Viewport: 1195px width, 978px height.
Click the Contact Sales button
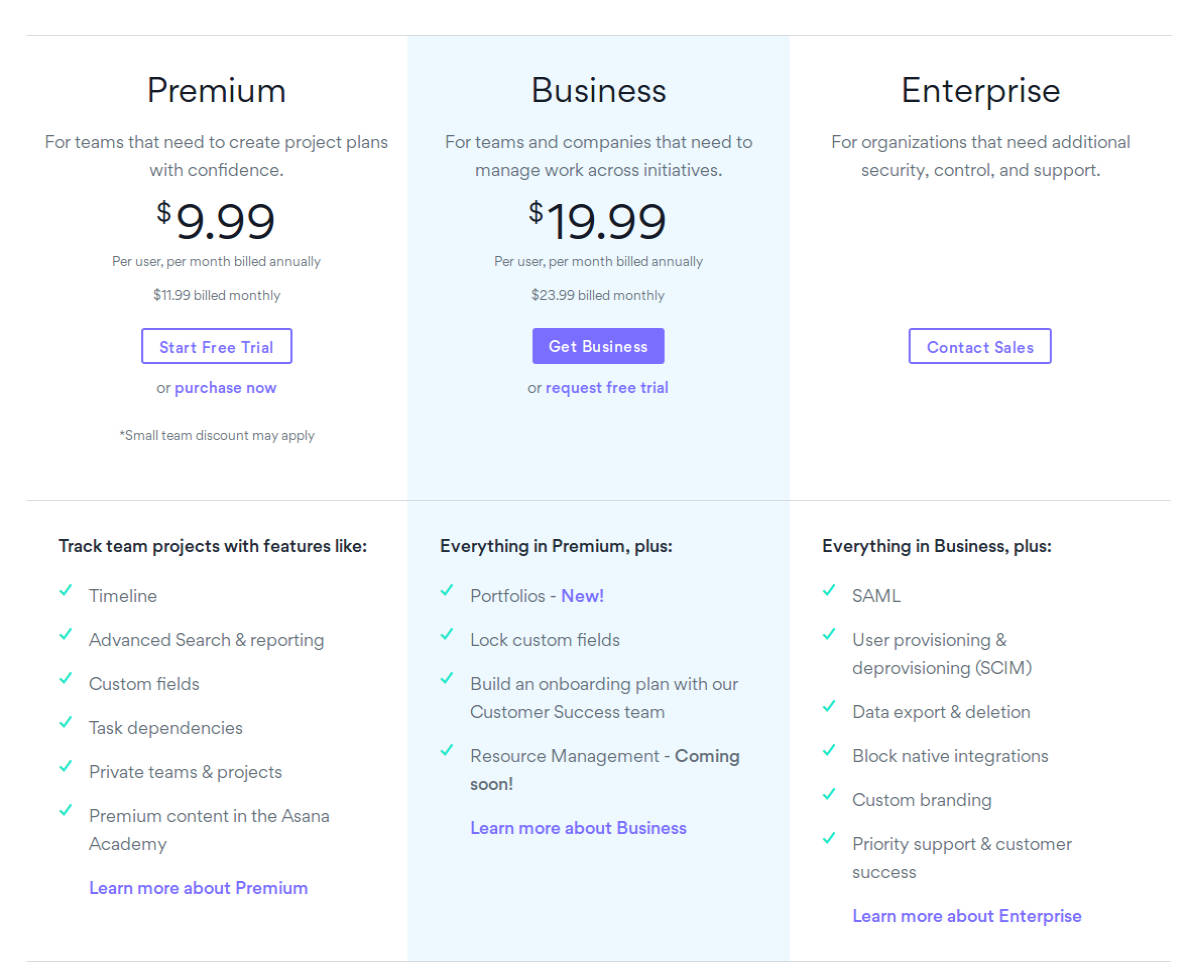[x=980, y=346]
